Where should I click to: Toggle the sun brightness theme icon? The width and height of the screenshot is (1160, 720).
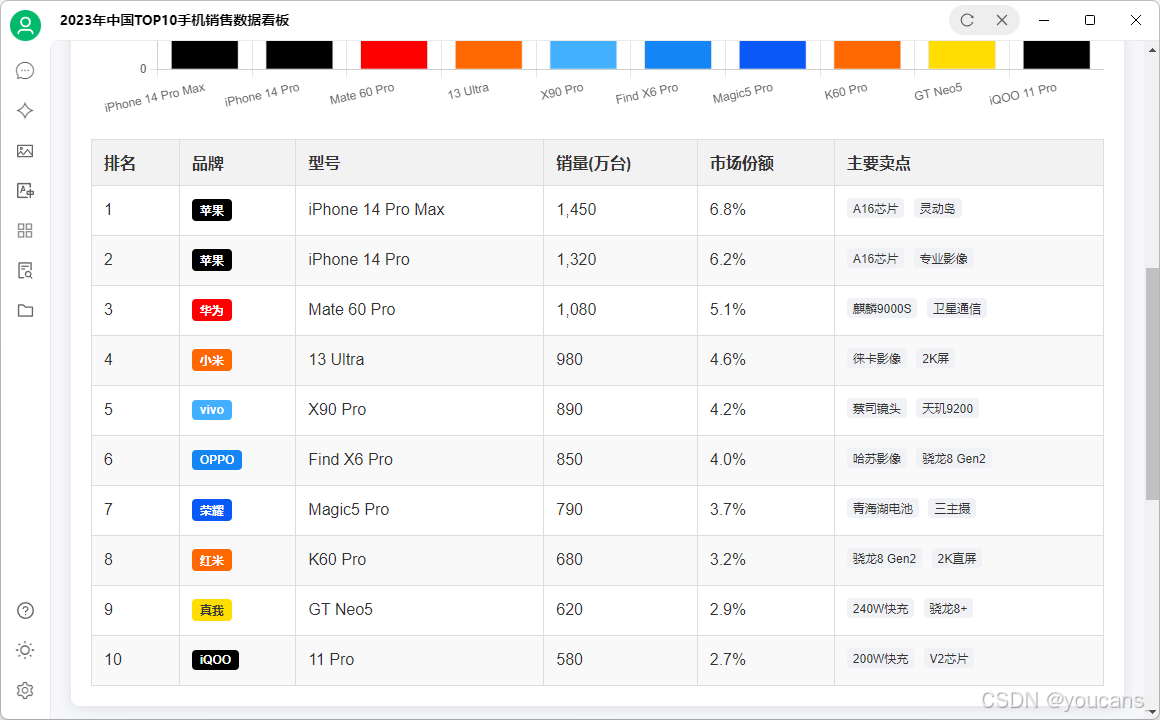point(25,650)
